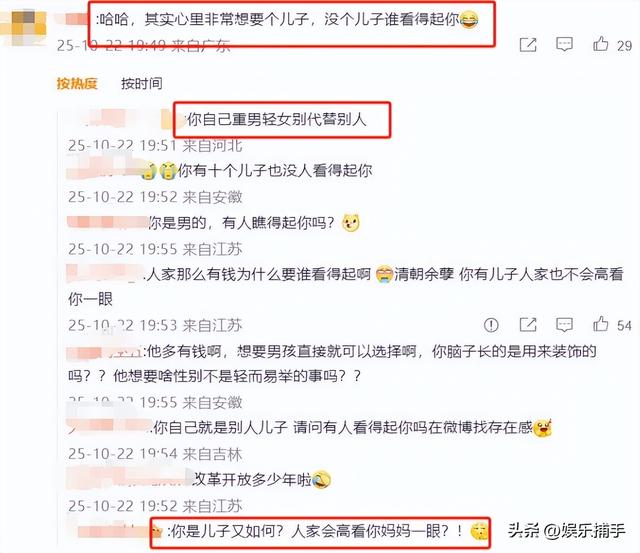The height and width of the screenshot is (553, 640).
Task: Click the 改革开放多少年啦 reply
Action: click(251, 479)
